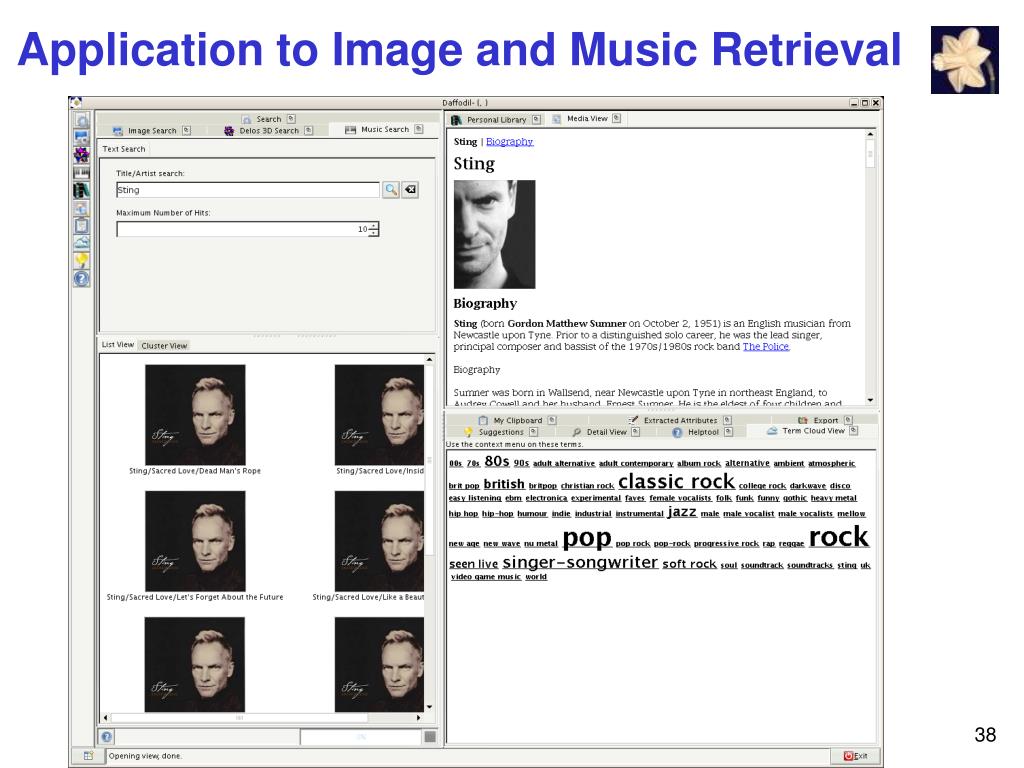
Task: Click the up arrow of biography pane scrollbar
Action: click(870, 134)
